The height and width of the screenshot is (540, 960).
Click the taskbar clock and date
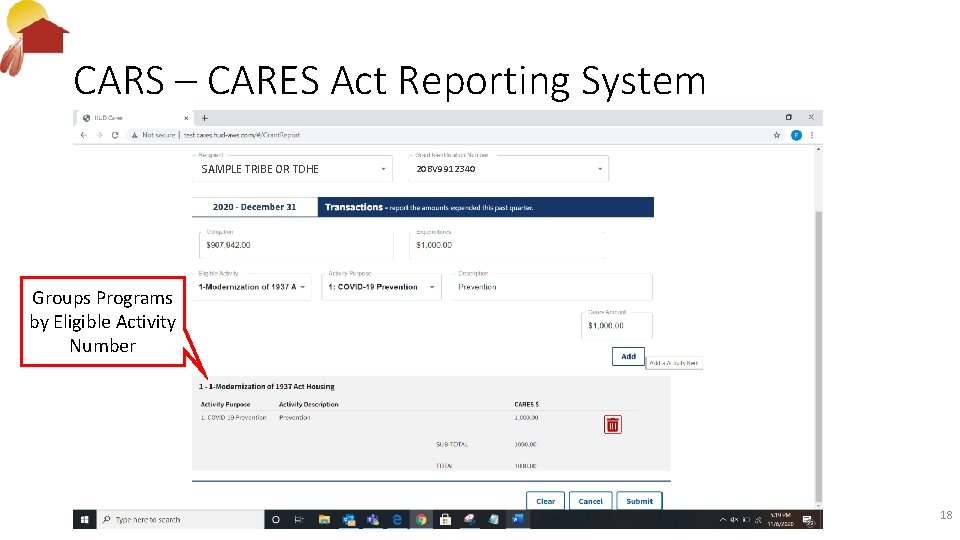tap(781, 519)
